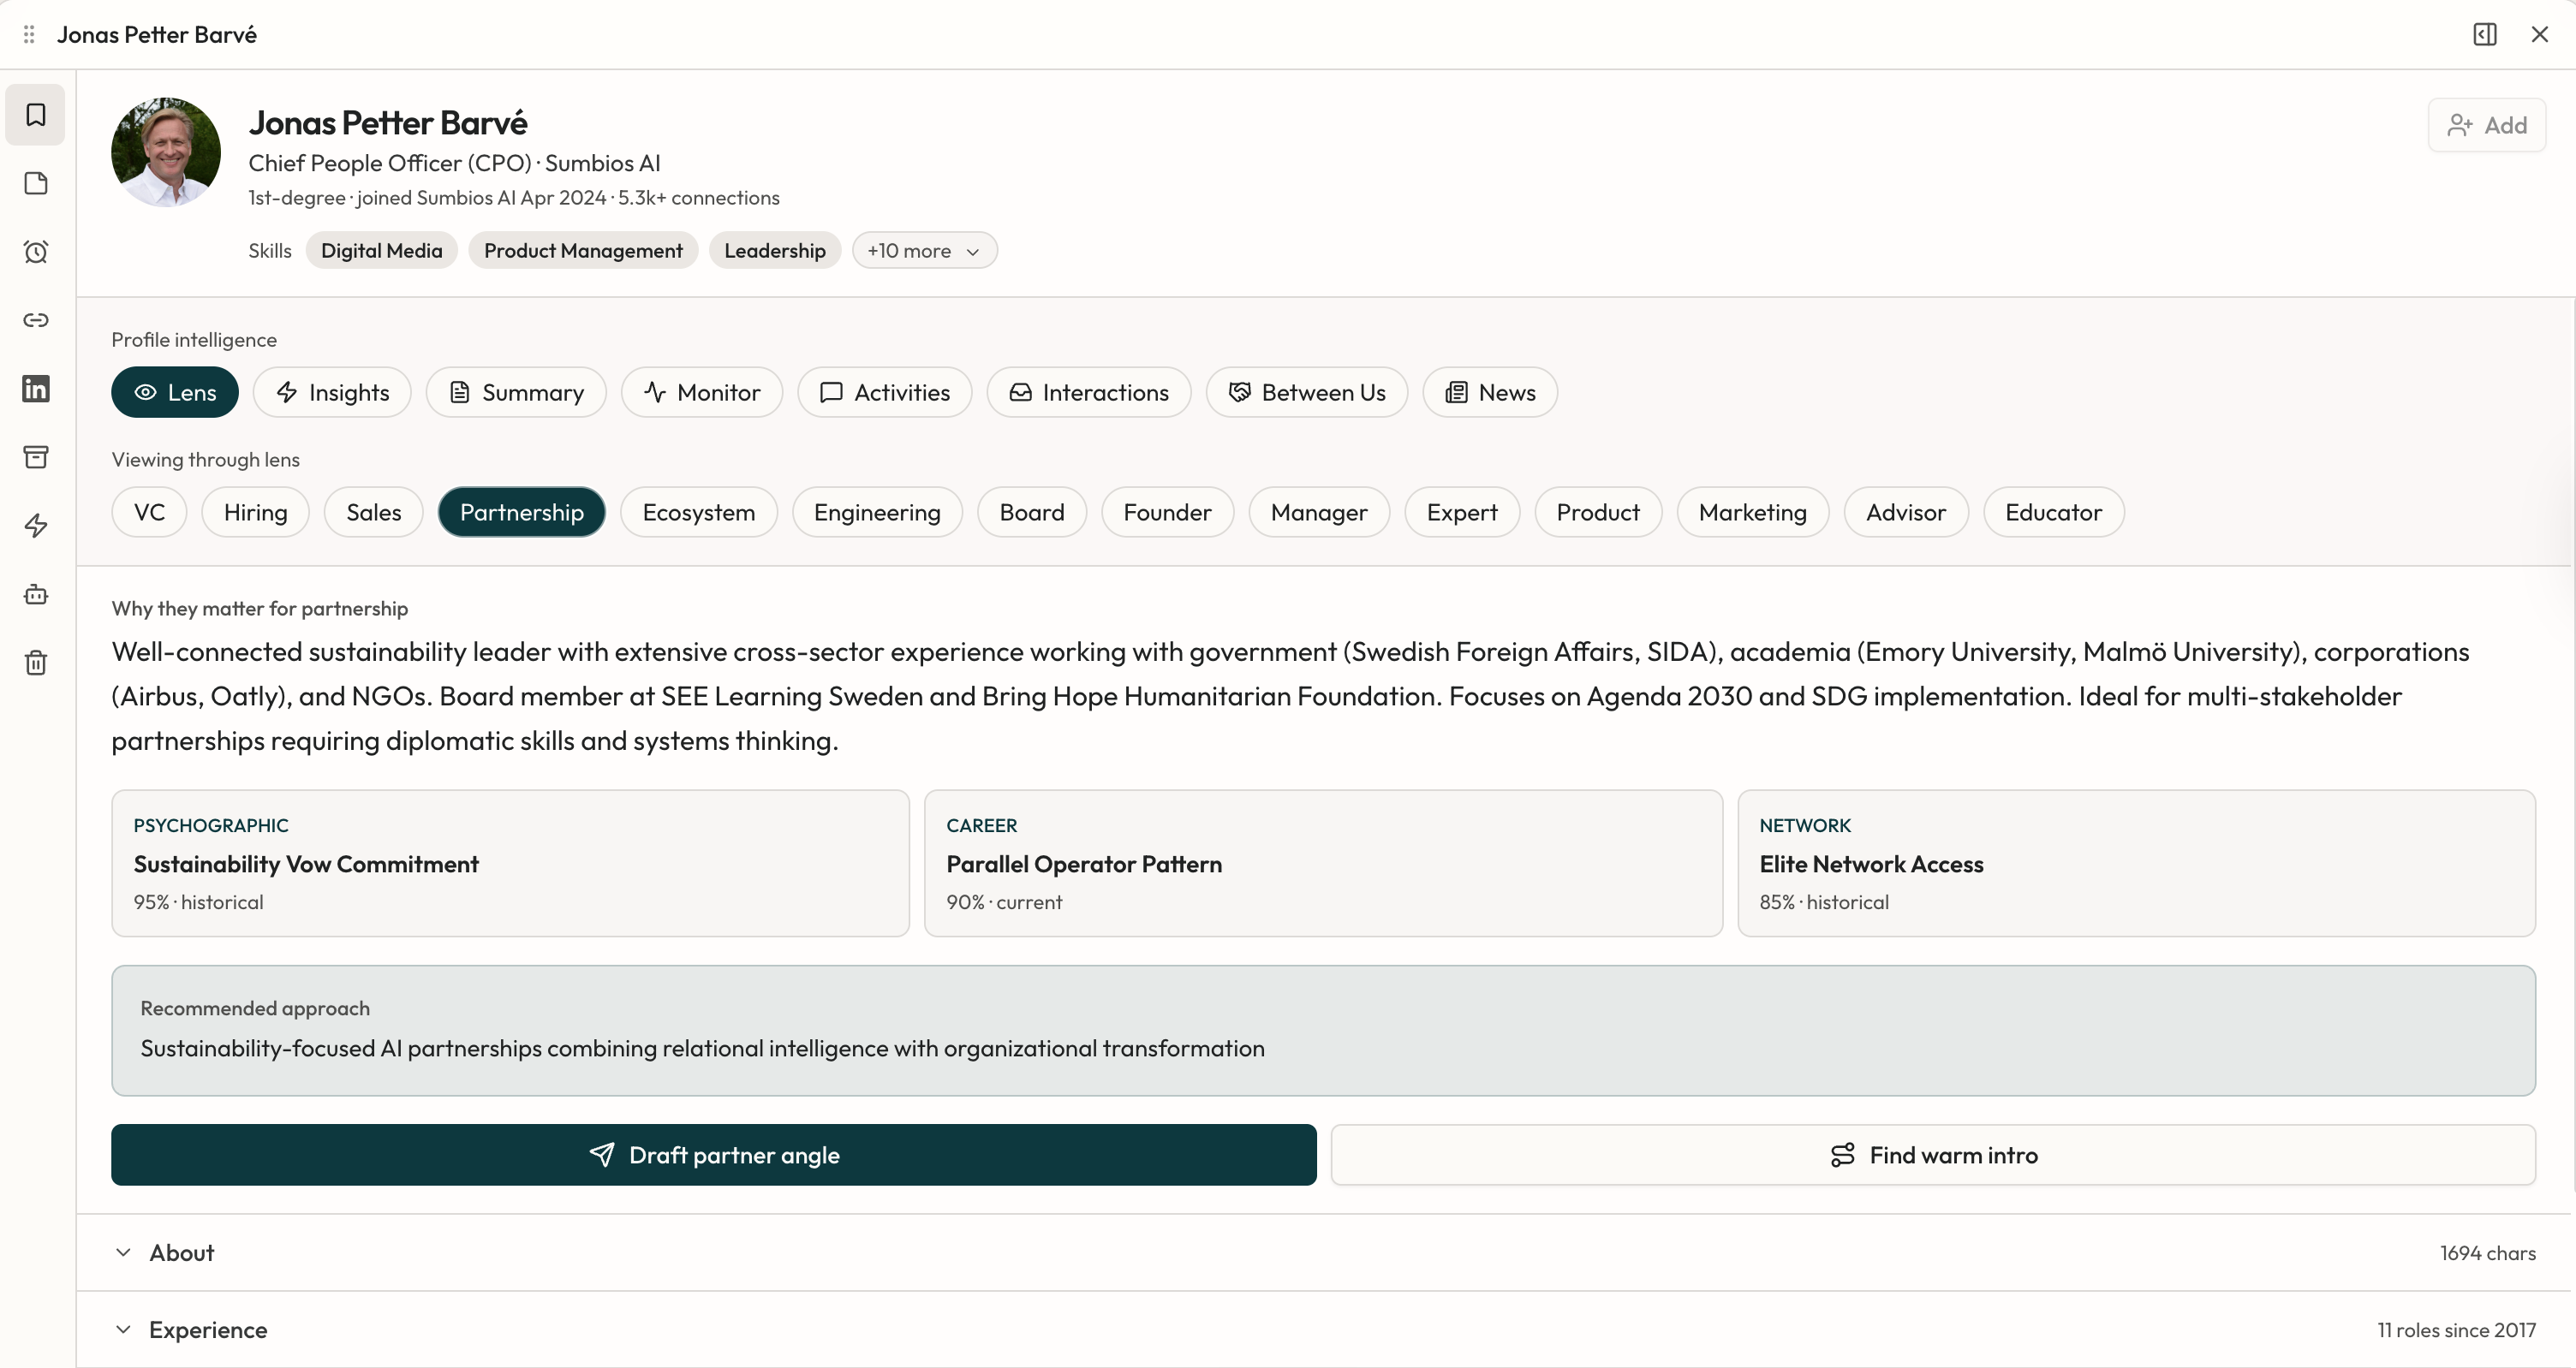2576x1368 pixels.
Task: Expand the +10 more skills dropdown
Action: point(924,250)
